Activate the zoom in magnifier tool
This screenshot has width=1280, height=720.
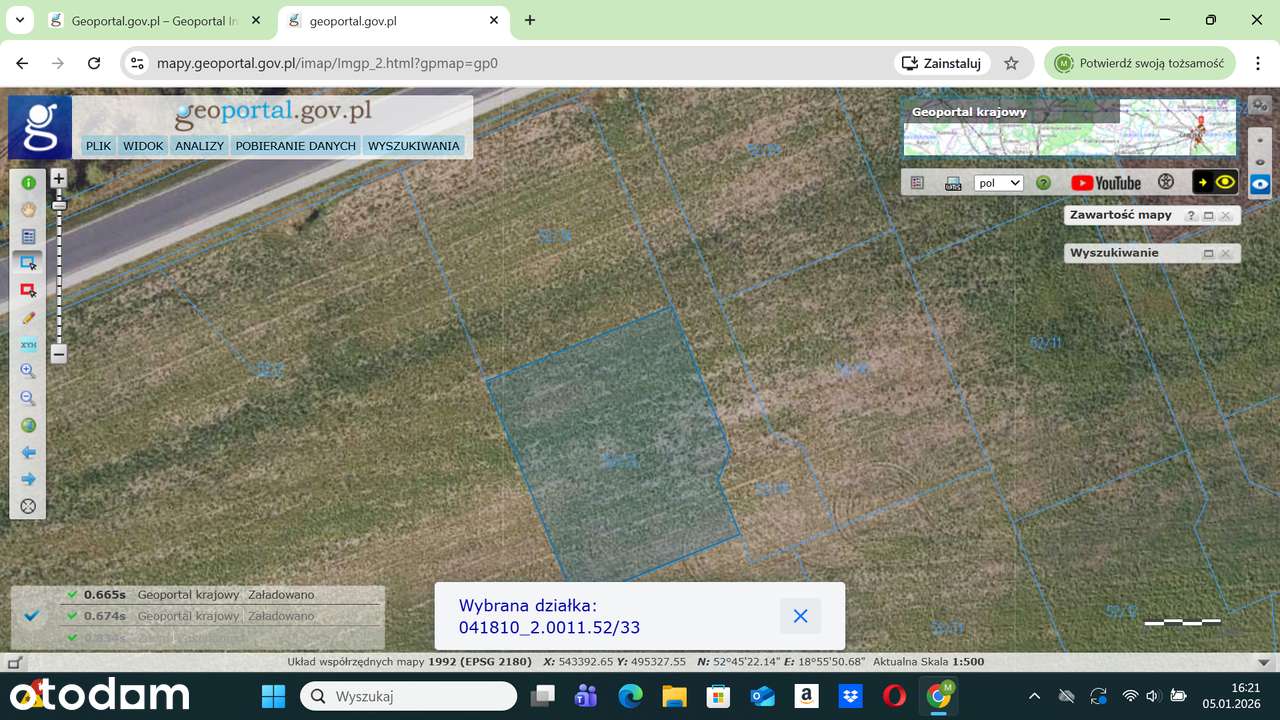pos(28,371)
